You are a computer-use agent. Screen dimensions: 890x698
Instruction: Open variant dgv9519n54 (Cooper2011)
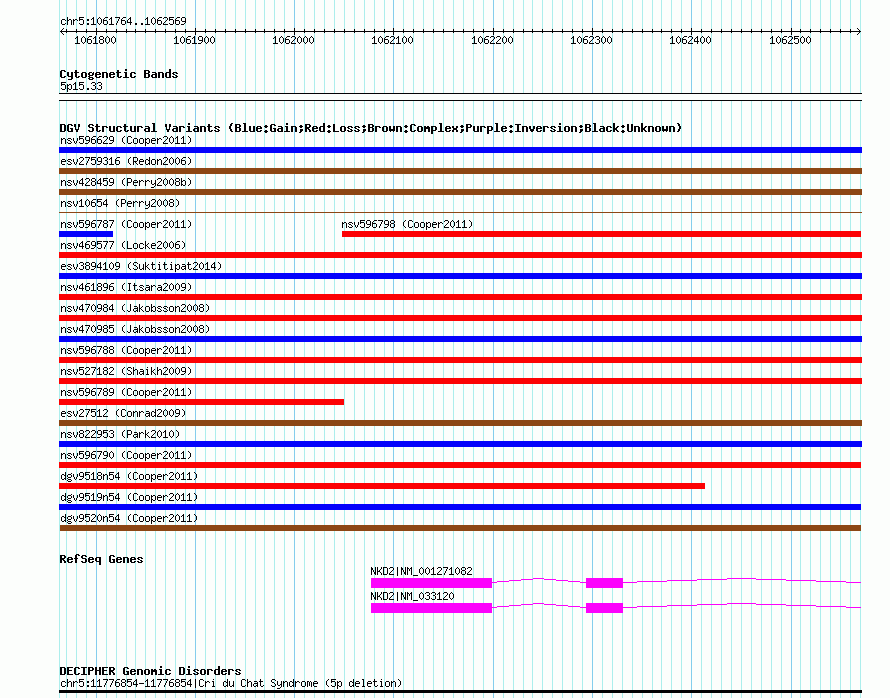(129, 497)
